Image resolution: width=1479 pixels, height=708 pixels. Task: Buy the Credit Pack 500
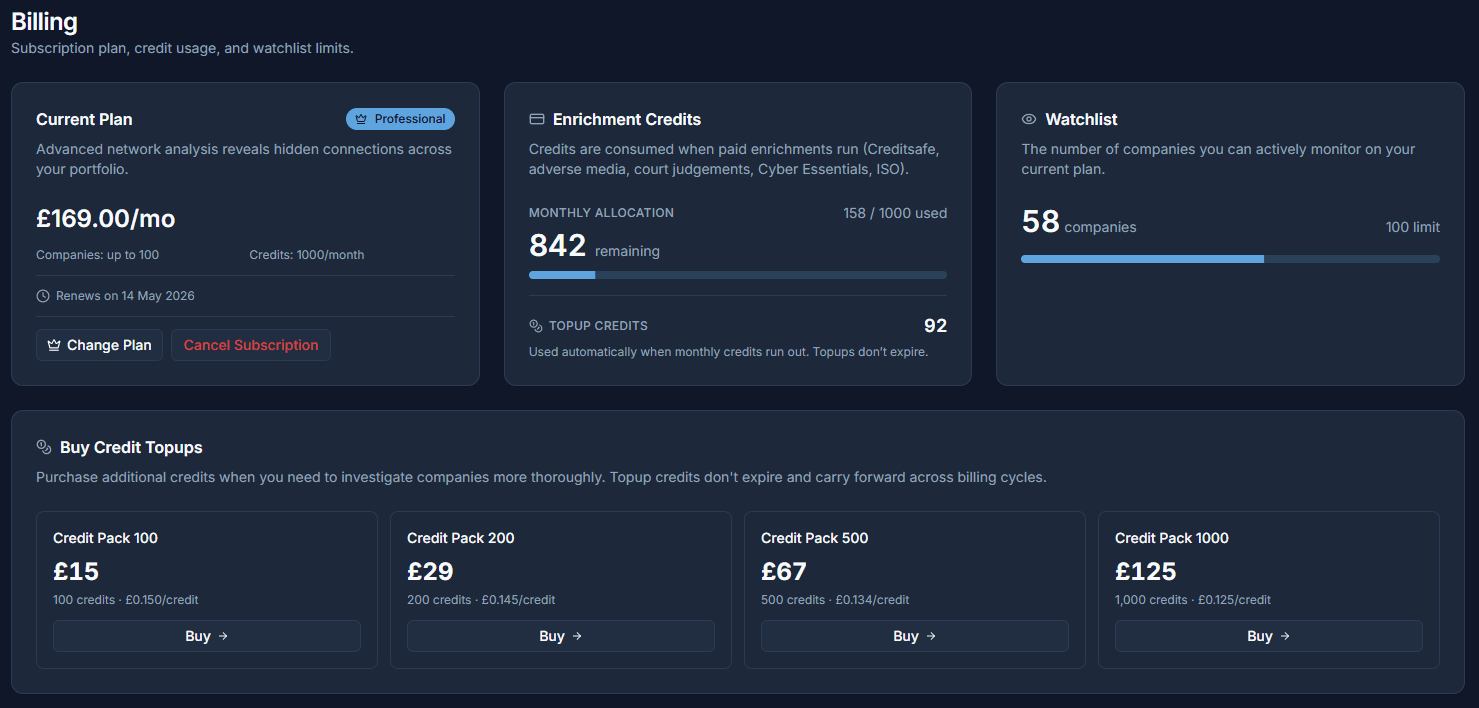tap(915, 636)
